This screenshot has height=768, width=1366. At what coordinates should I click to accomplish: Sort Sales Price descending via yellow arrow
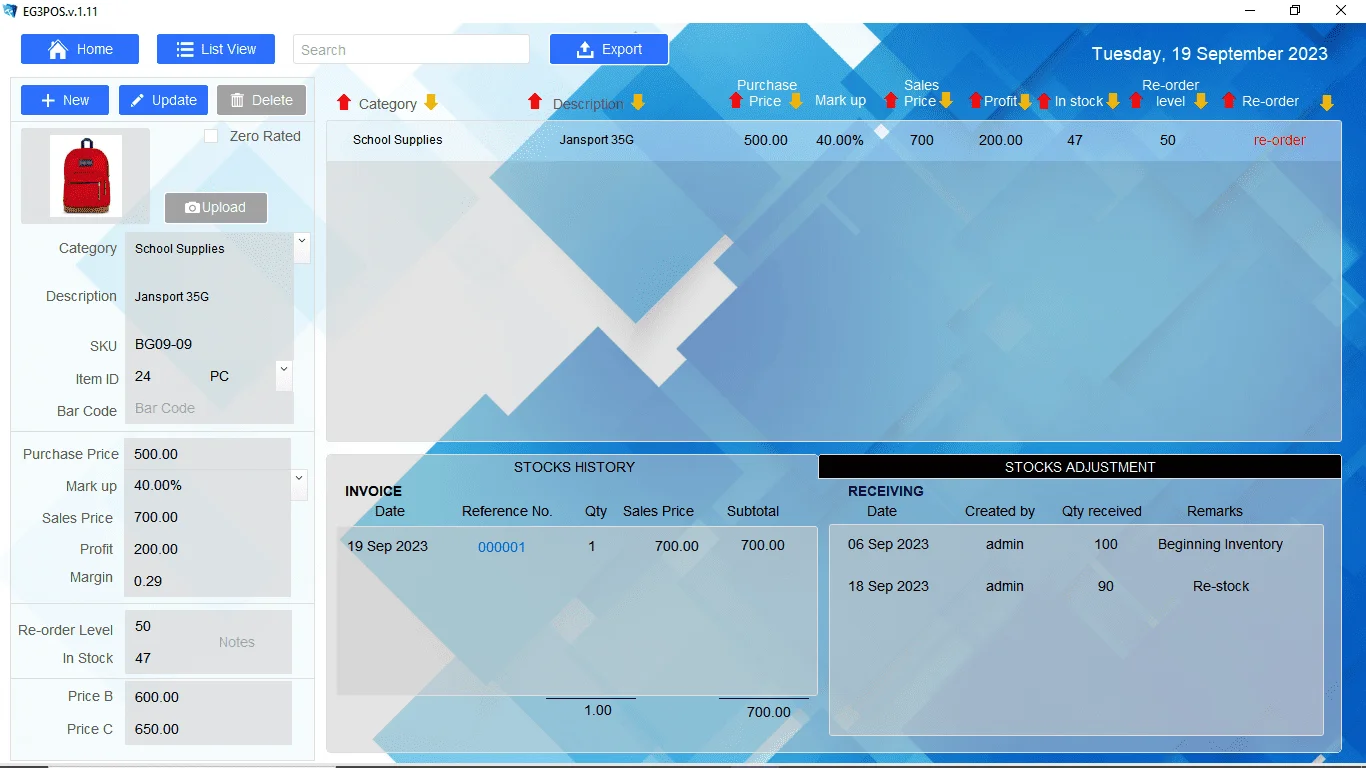pyautogui.click(x=946, y=100)
